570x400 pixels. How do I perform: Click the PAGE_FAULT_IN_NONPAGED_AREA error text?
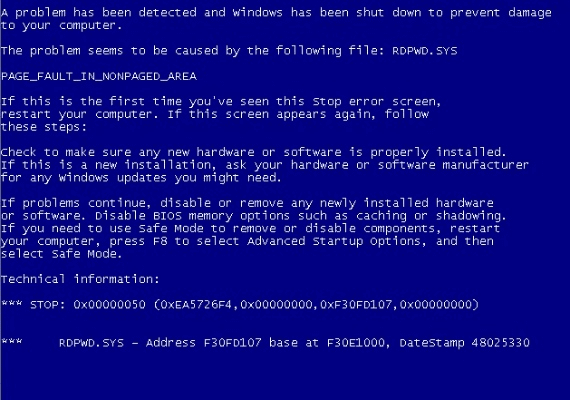point(99,76)
